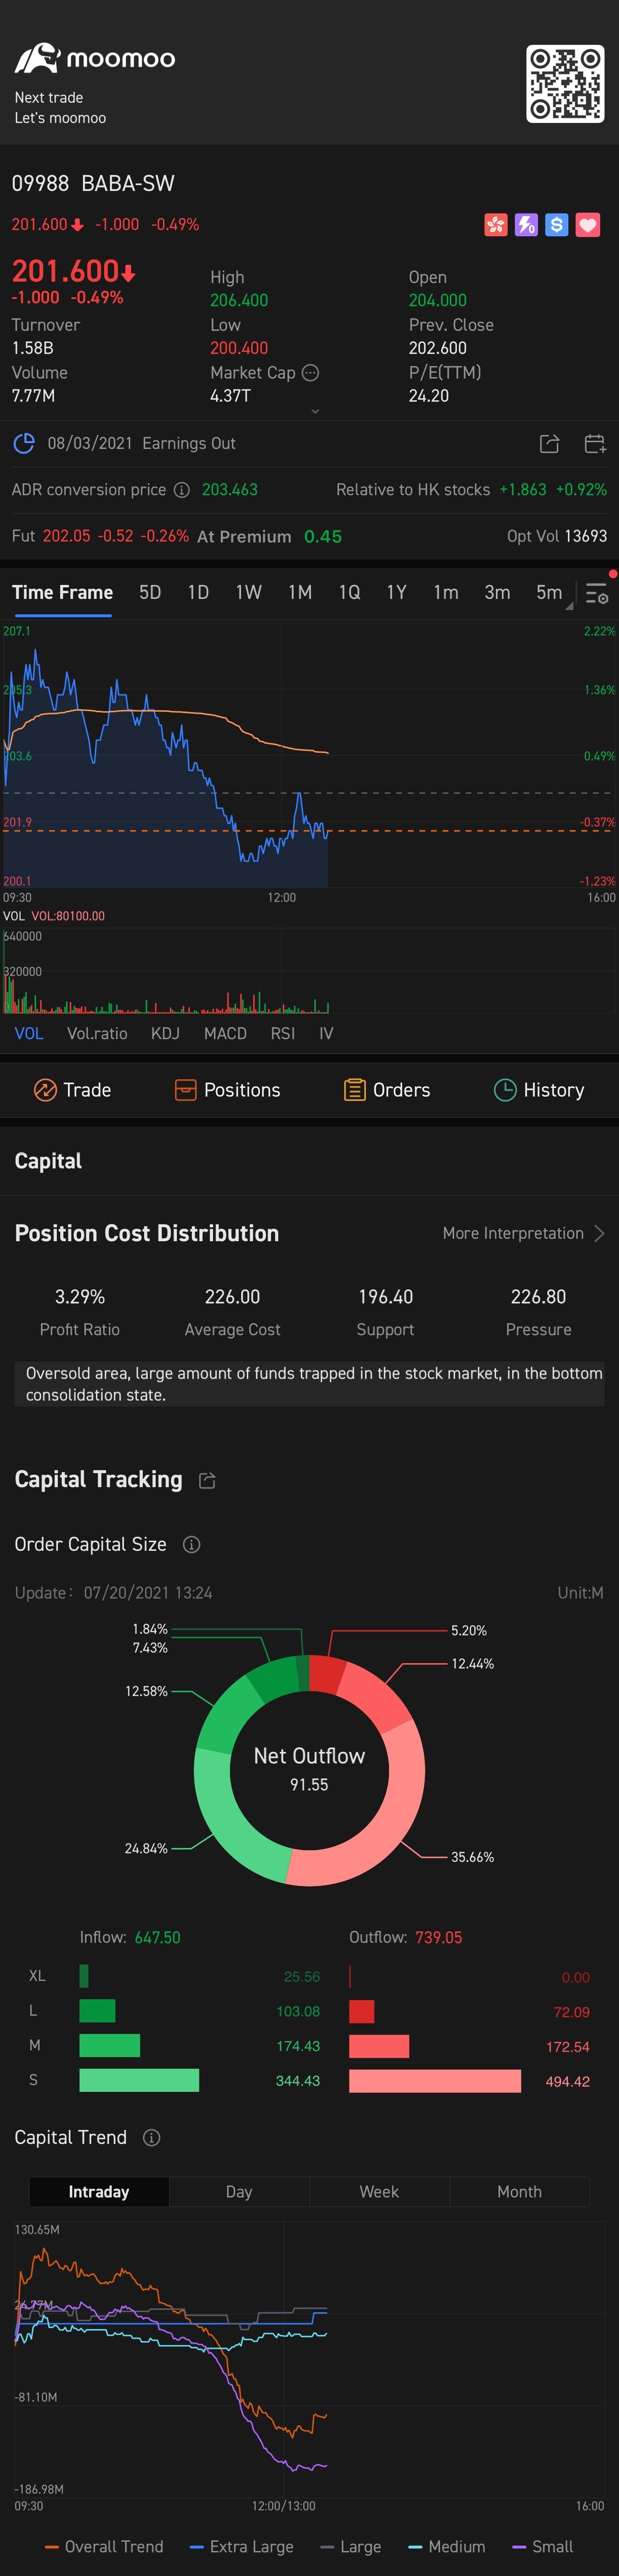This screenshot has height=2576, width=619.
Task: Open History
Action: pos(539,1090)
